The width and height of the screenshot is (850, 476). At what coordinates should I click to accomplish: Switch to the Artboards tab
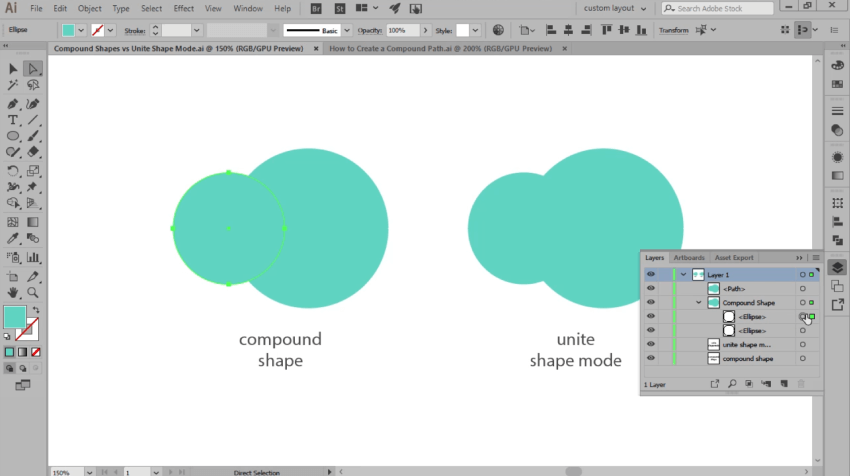[x=689, y=258]
